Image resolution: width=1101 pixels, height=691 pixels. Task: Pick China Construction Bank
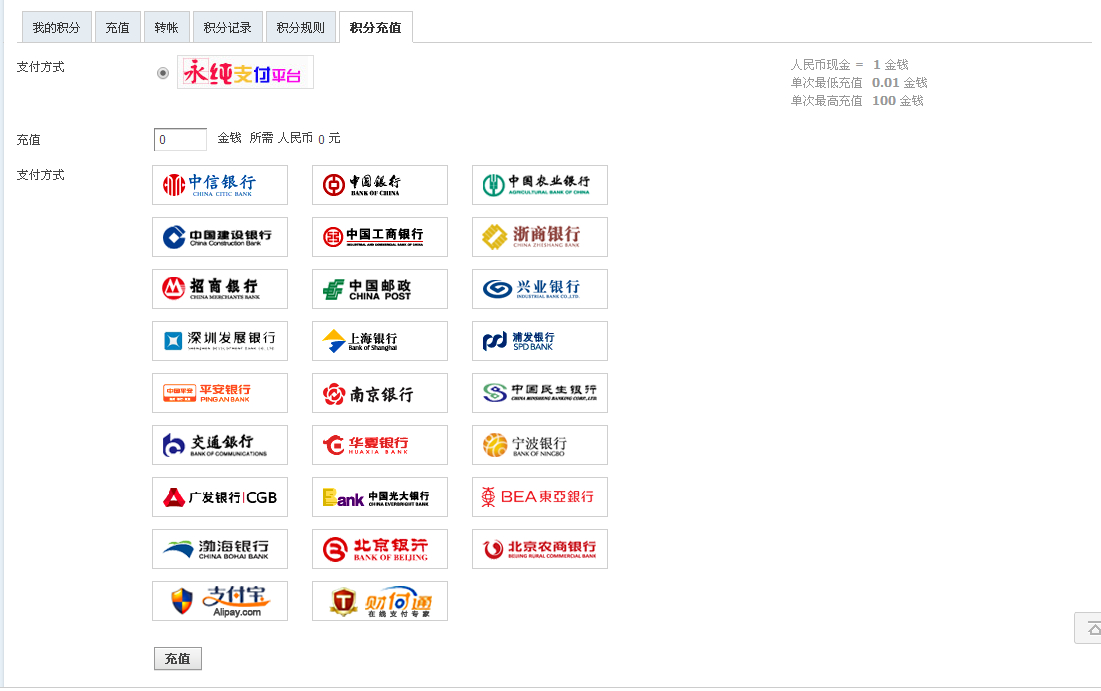coord(220,237)
